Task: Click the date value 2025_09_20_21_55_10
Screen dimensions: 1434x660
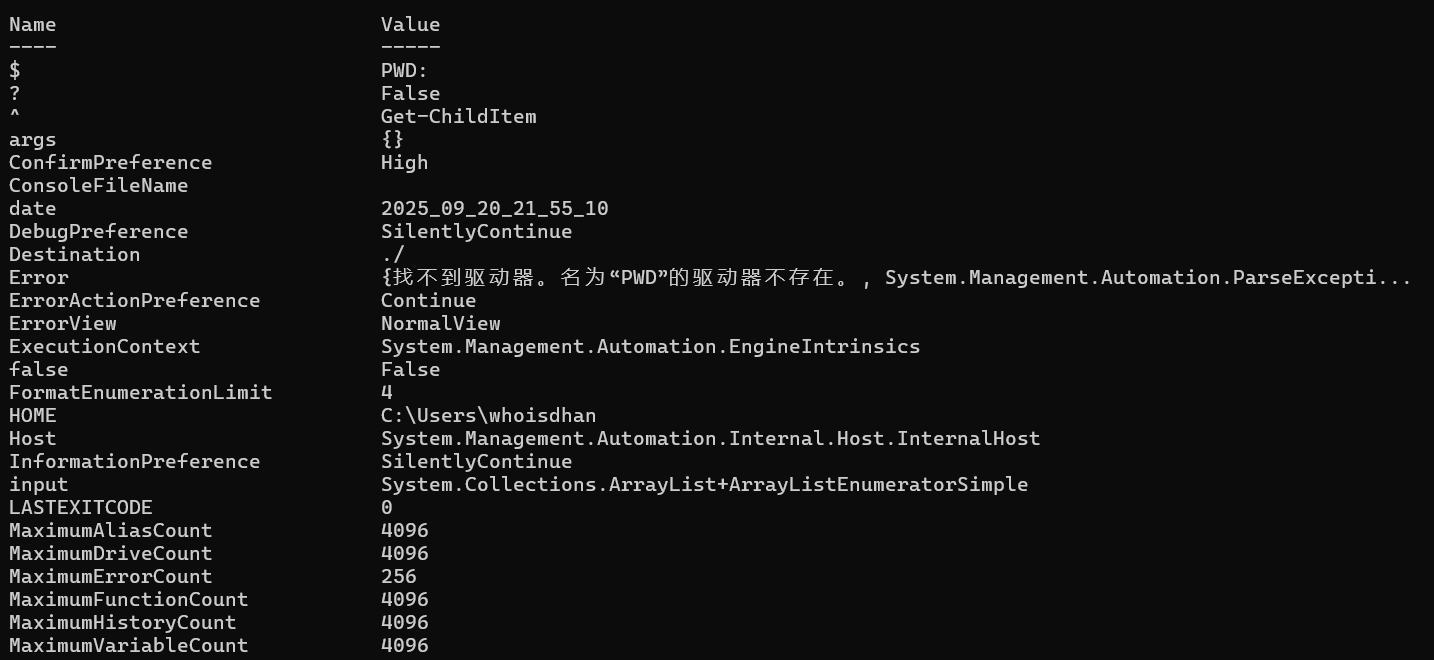Action: pos(494,208)
